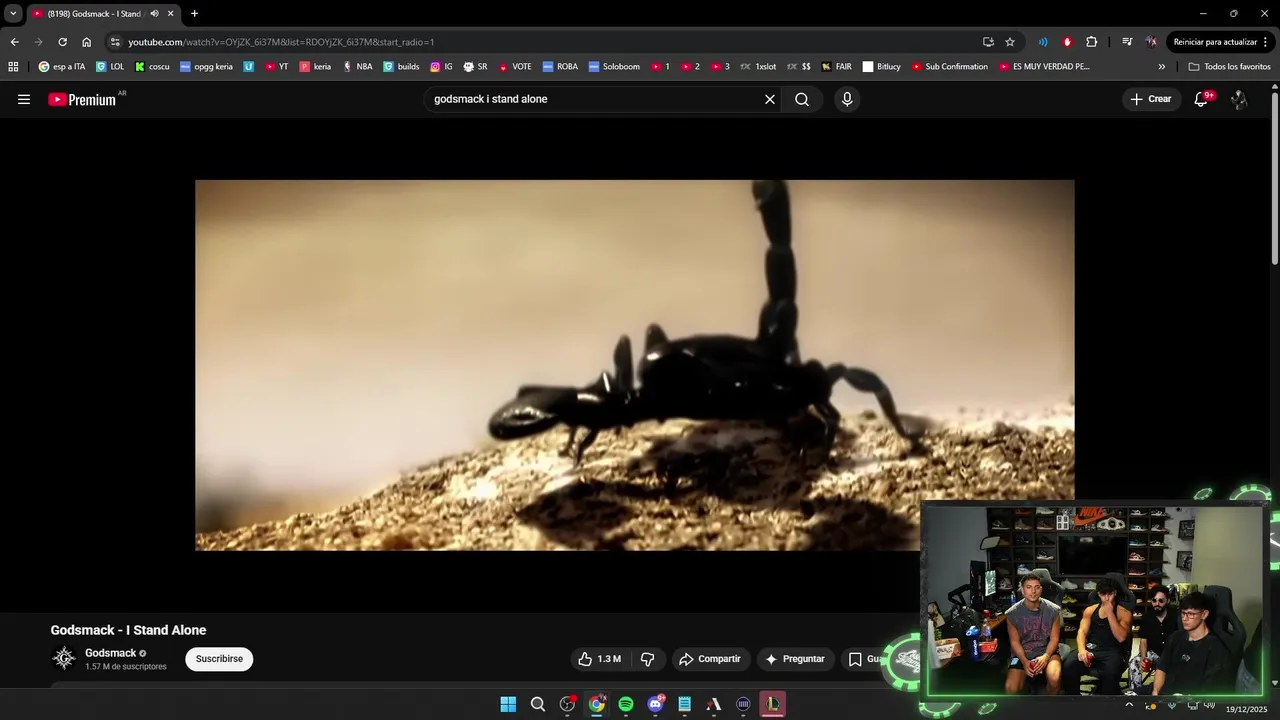Install app icon in address bar
1280x720 pixels.
988,42
